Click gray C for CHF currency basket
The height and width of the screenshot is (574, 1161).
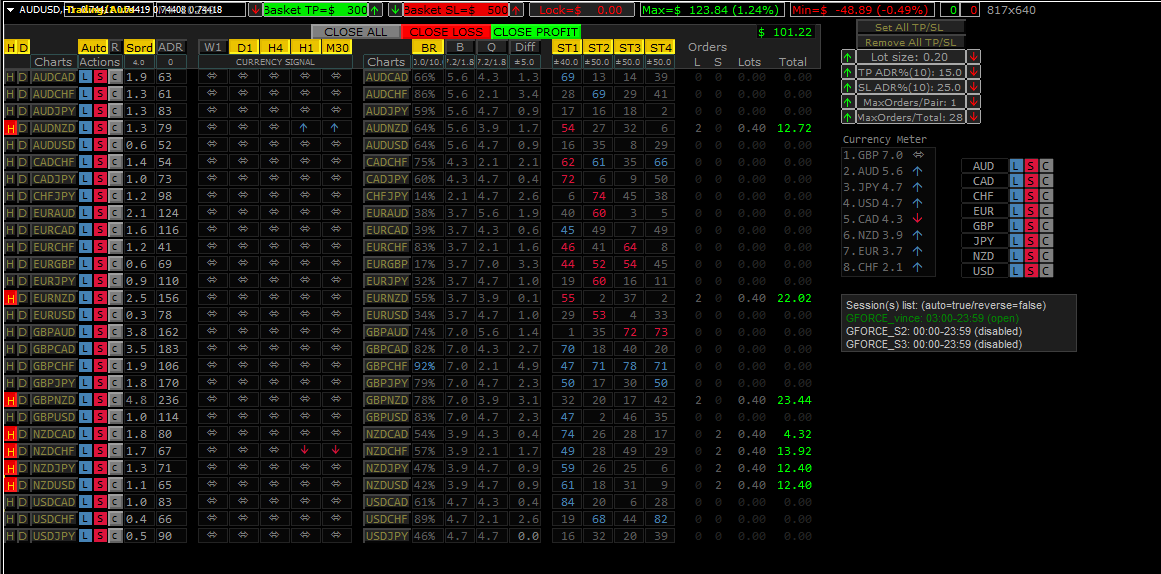point(1045,196)
